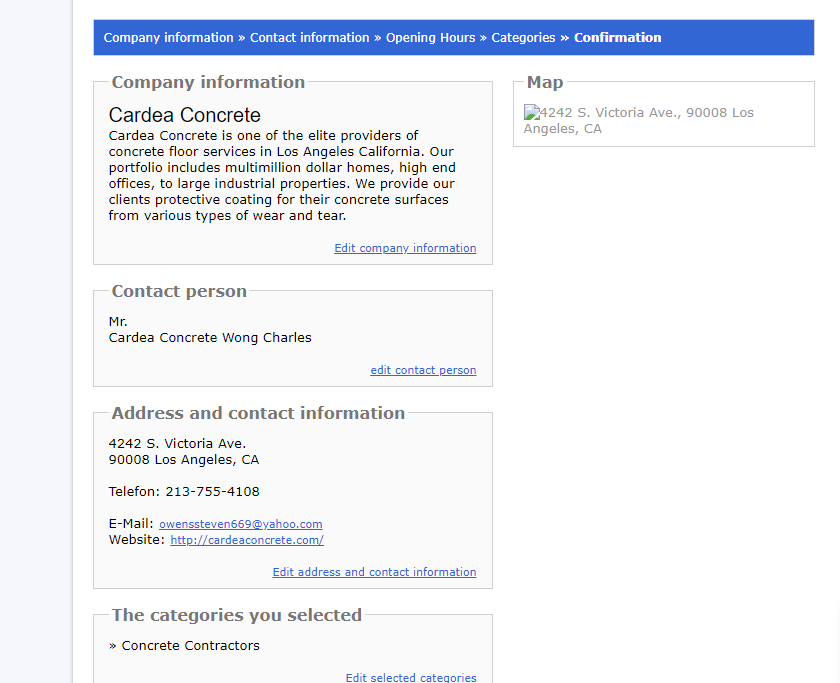The height and width of the screenshot is (683, 840).
Task: Open the cardeaconcrete.com website link
Action: (x=247, y=540)
